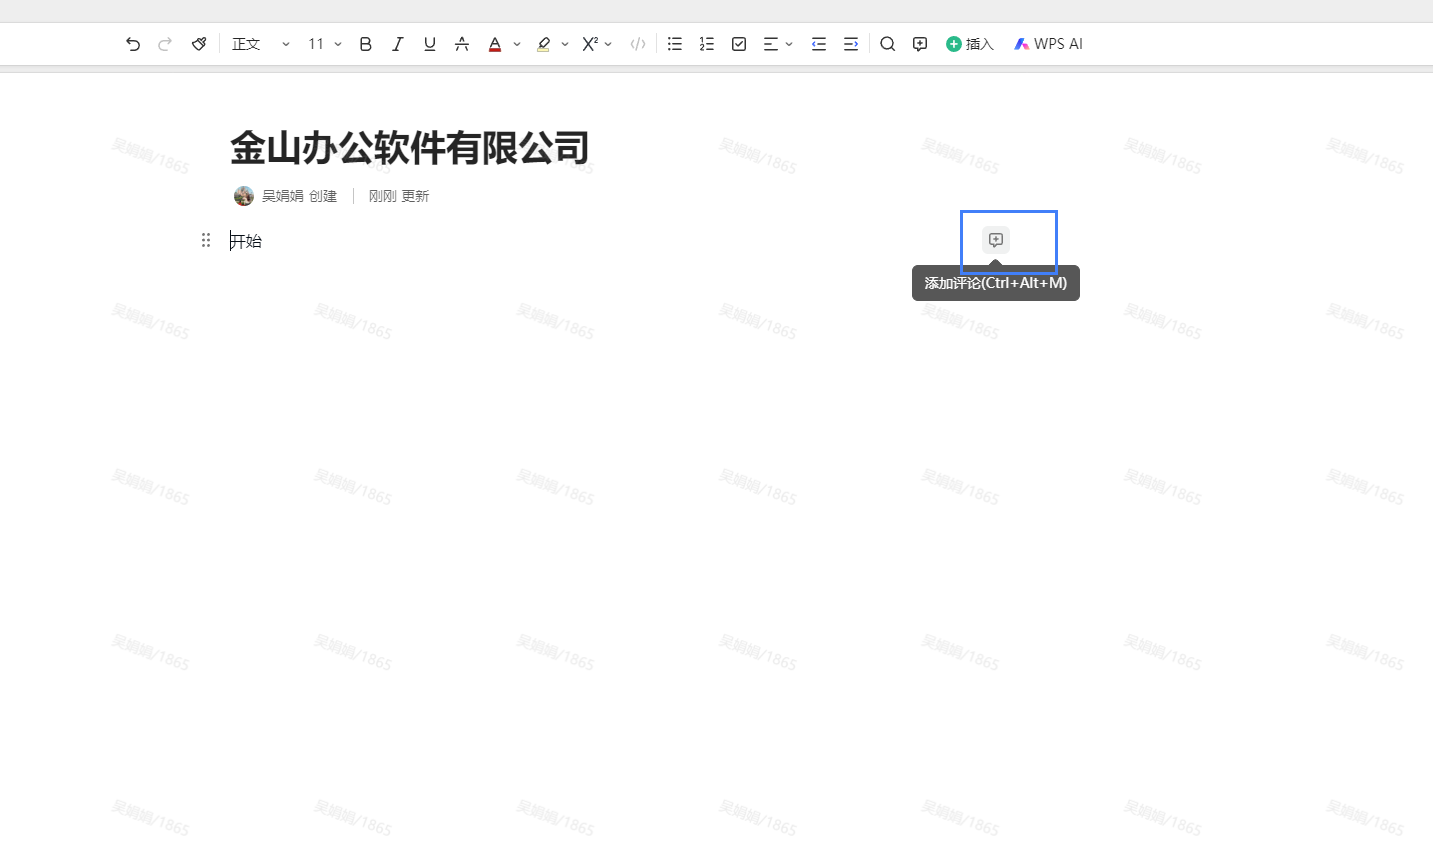Apply the highlight color marker
Image resolution: width=1433 pixels, height=868 pixels.
coord(543,44)
